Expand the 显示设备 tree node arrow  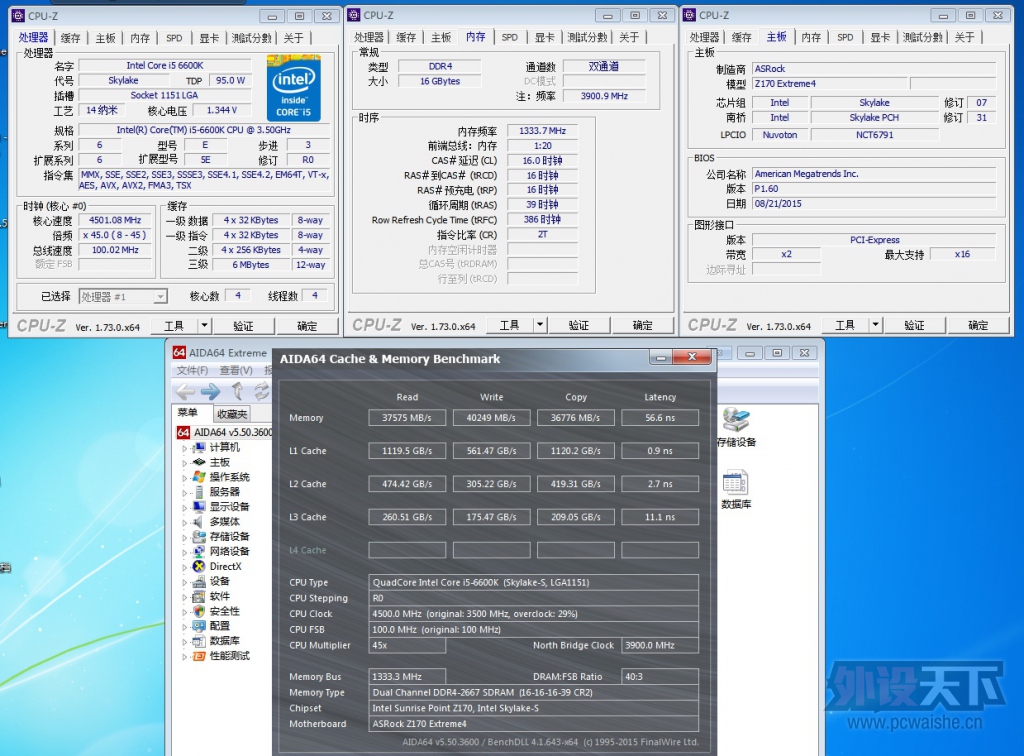coord(185,507)
